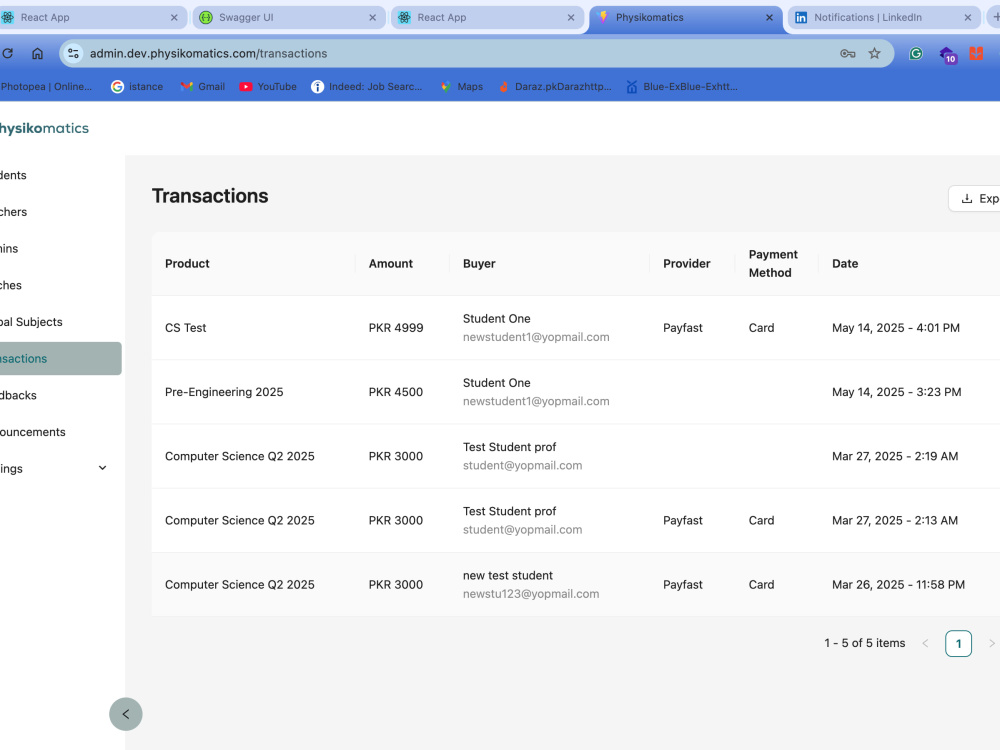This screenshot has height=750, width=1000.
Task: Click Payfast provider in CS Test row
Action: (682, 328)
